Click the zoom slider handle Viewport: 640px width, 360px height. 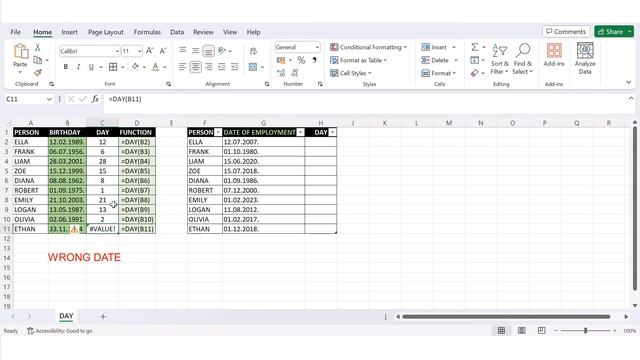tap(585, 331)
